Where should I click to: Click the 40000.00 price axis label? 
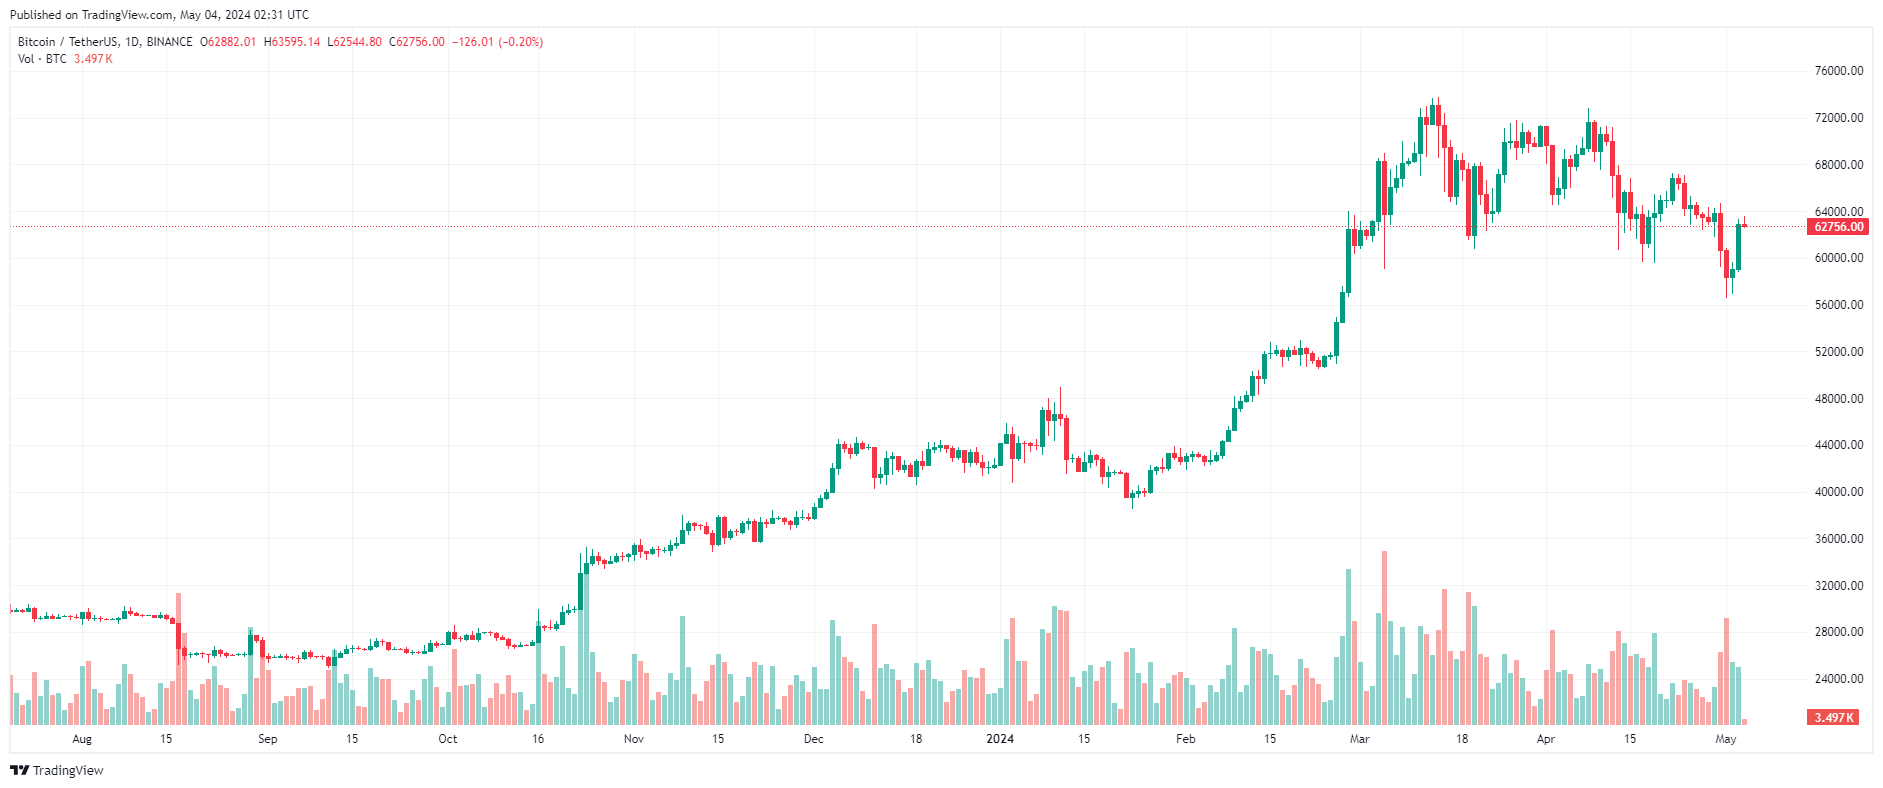1839,492
